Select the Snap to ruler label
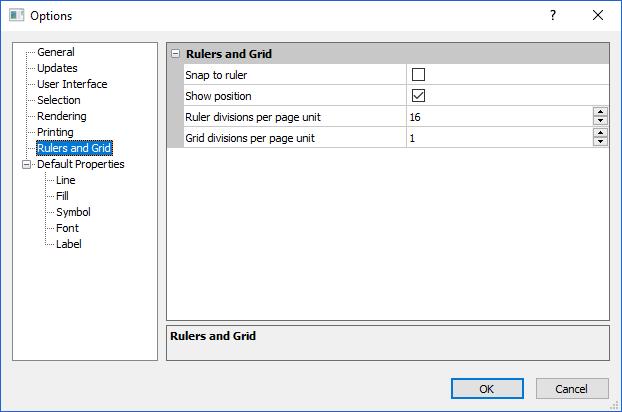622x412 pixels. coord(216,75)
